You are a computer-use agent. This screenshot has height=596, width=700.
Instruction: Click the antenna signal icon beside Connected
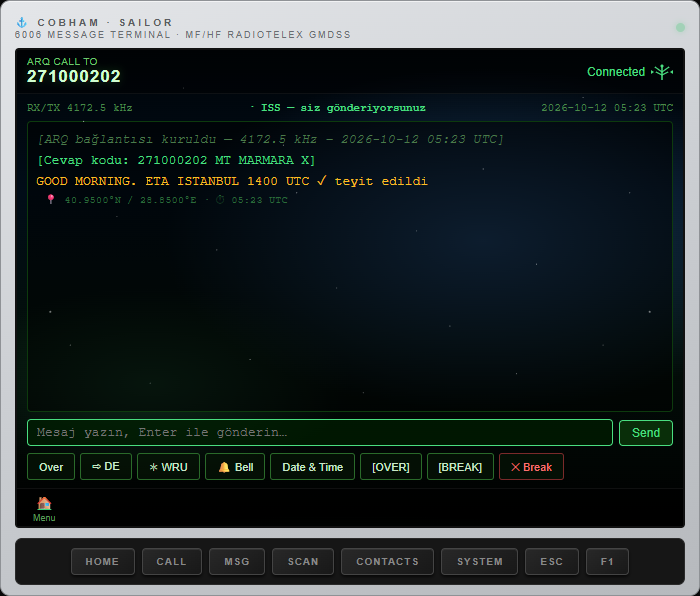[x=662, y=72]
